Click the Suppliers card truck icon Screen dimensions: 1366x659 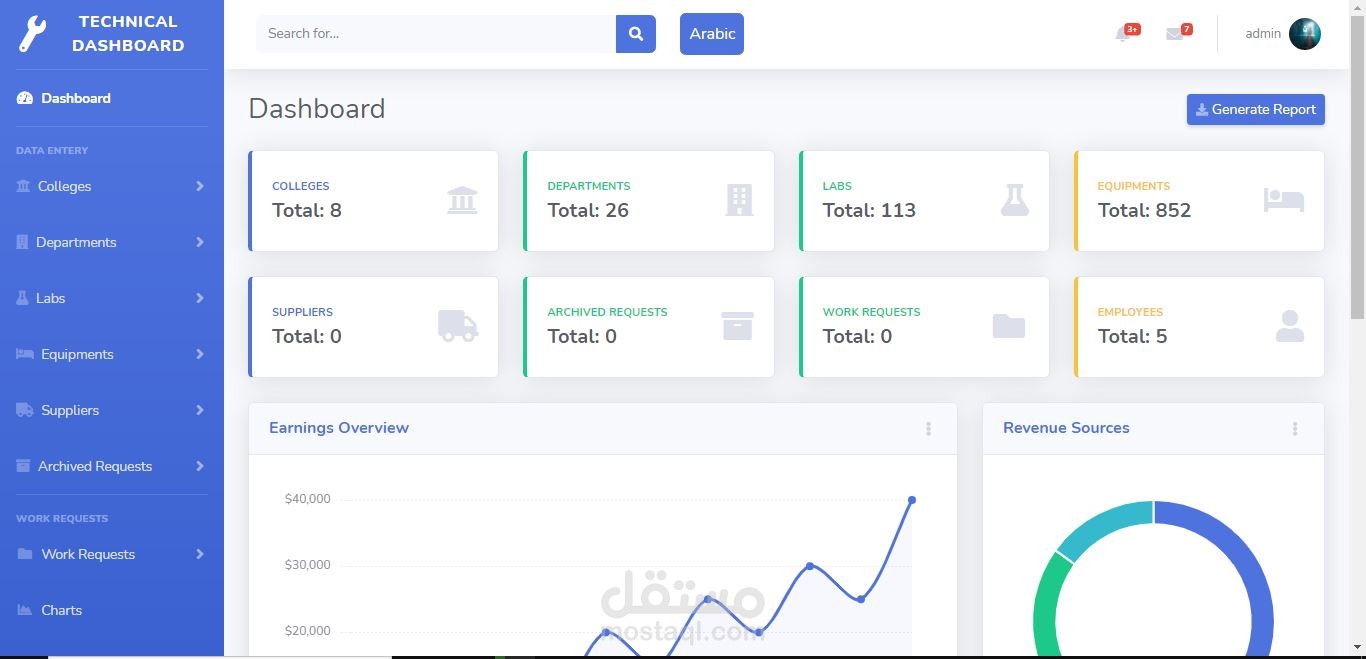click(458, 326)
